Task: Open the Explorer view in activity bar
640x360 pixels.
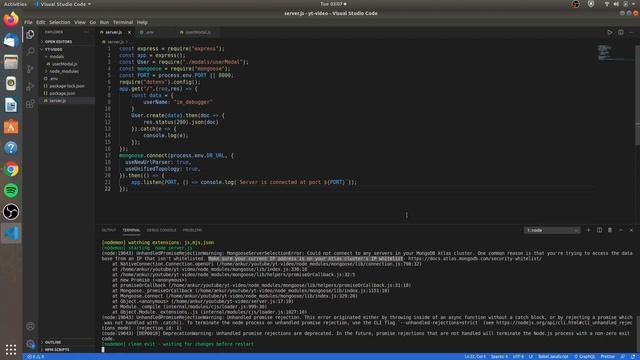Action: pyautogui.click(x=30, y=35)
